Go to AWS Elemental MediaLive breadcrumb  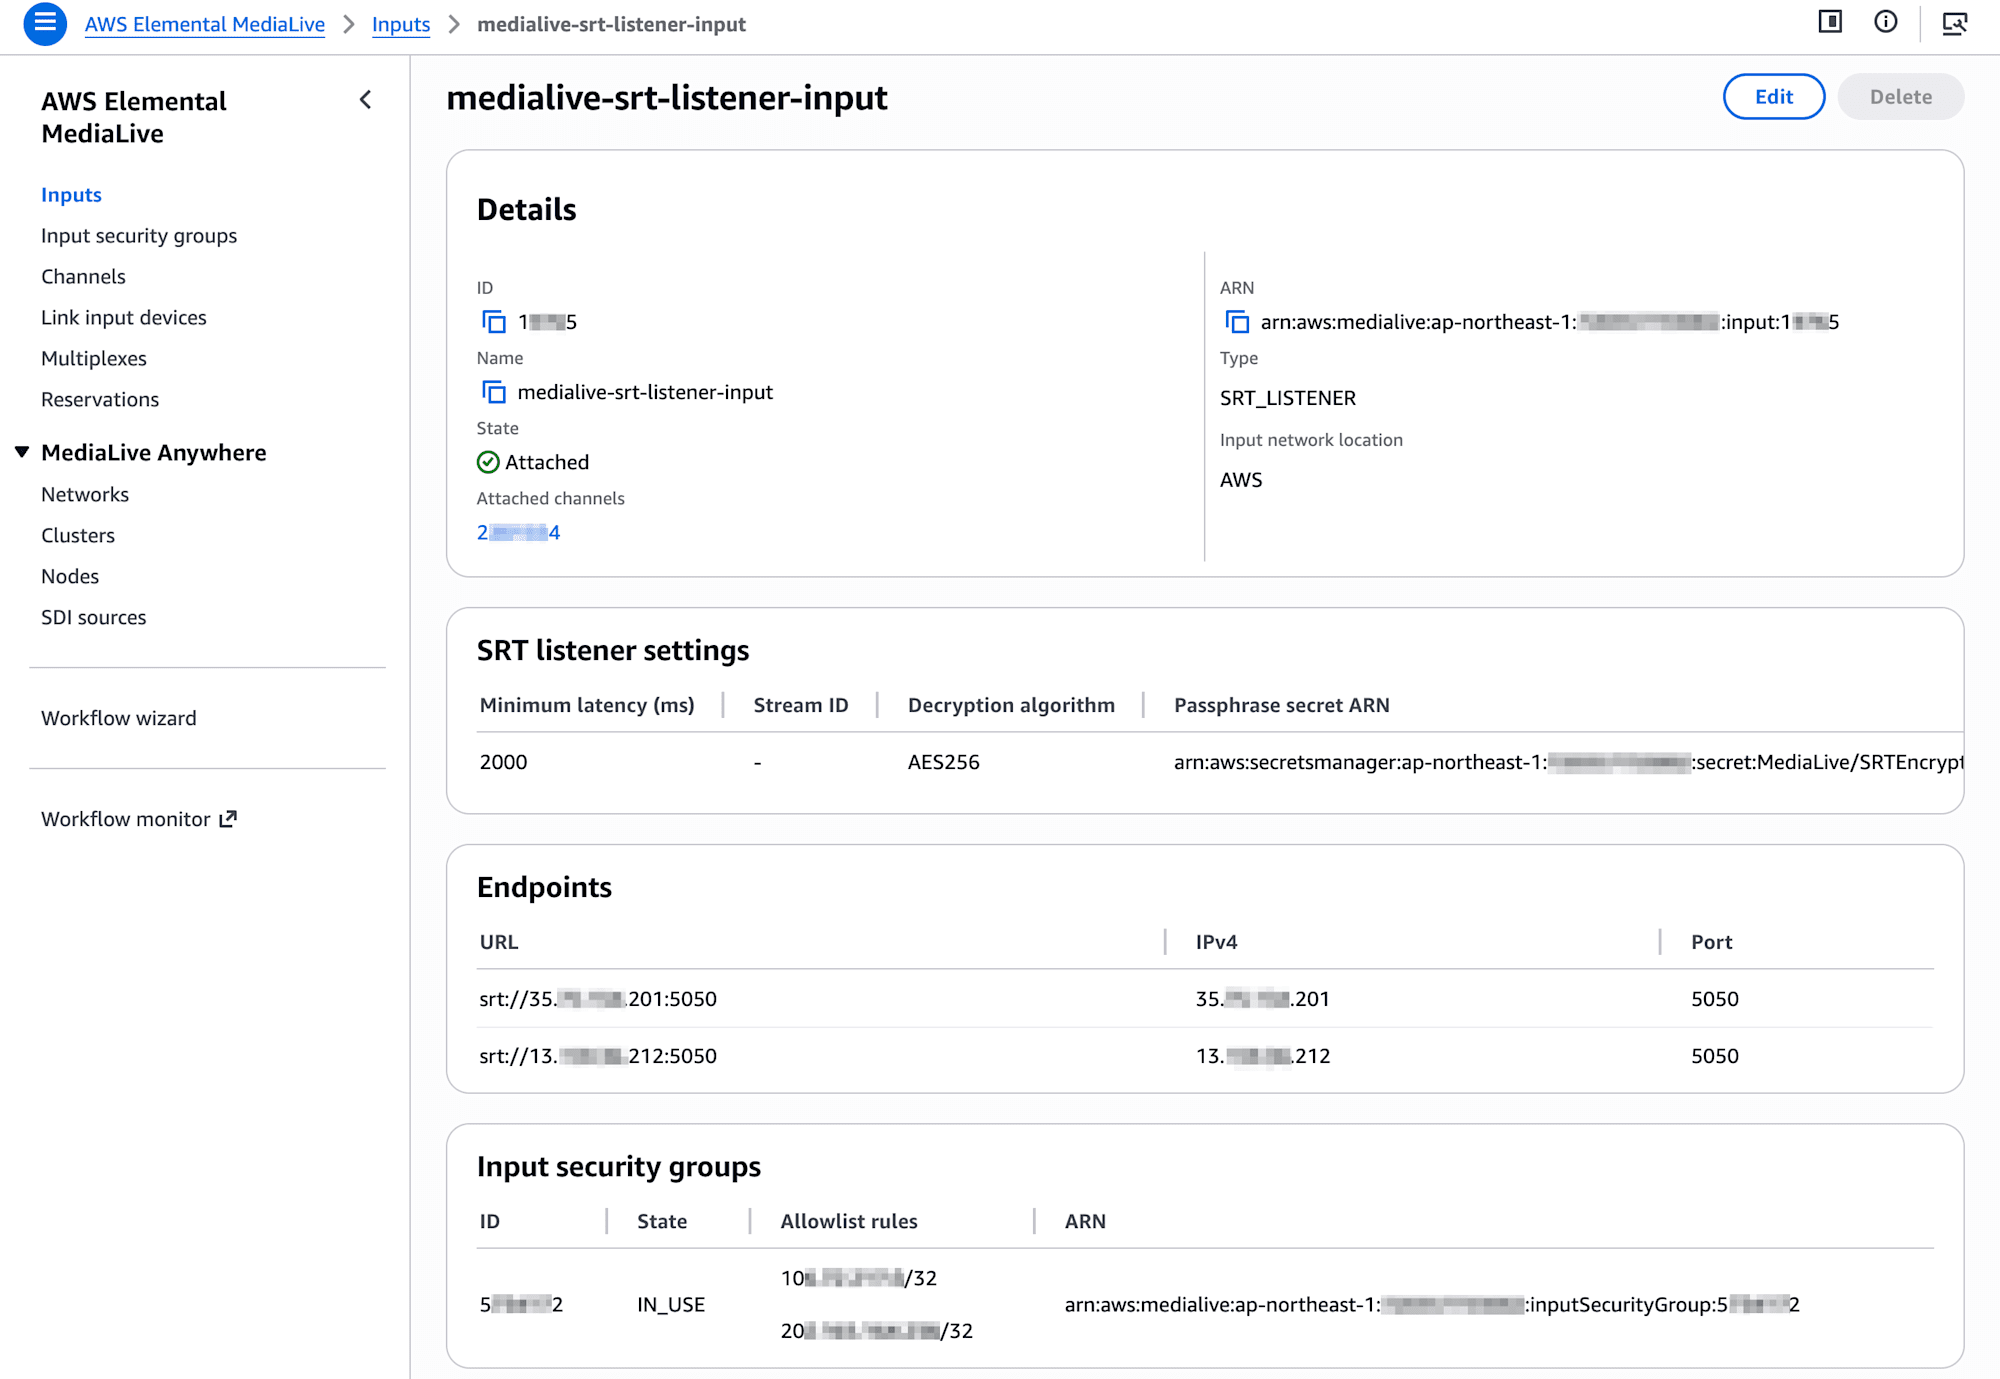point(205,24)
